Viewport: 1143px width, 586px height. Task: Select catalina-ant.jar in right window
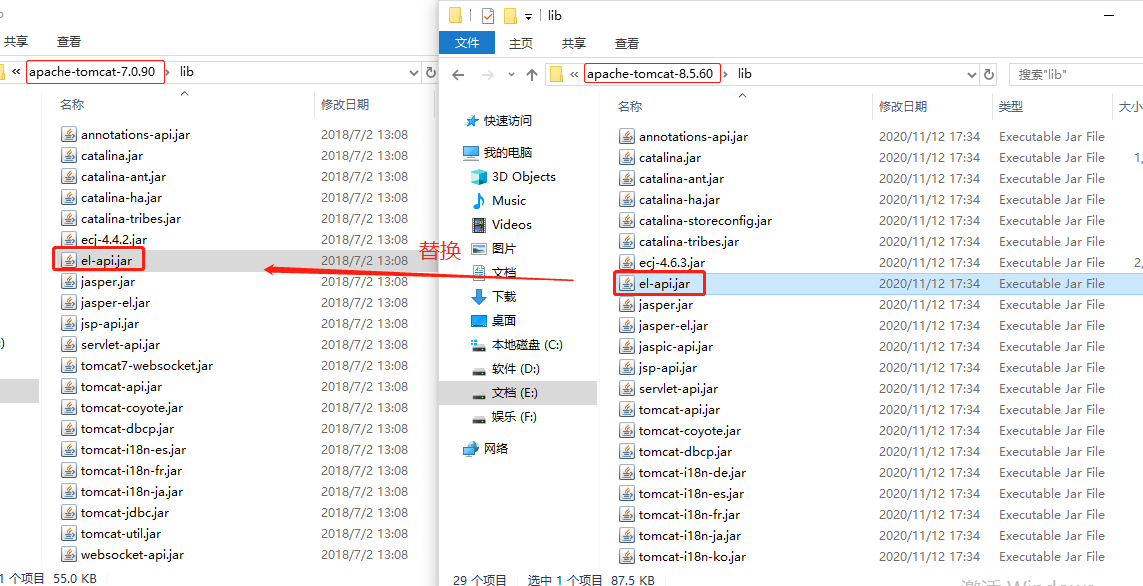tap(681, 179)
